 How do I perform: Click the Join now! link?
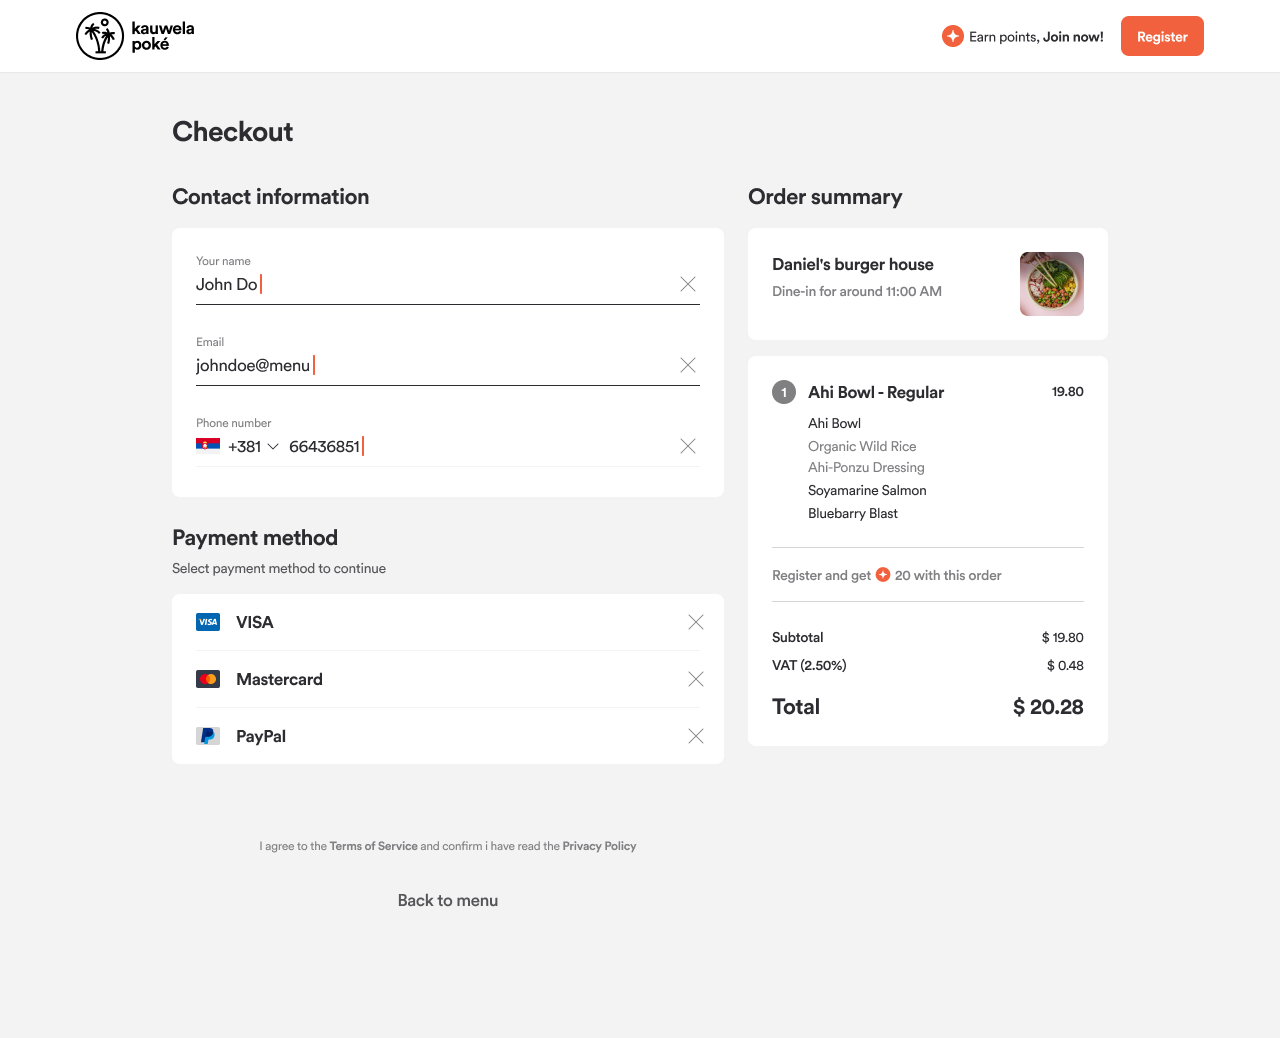1073,37
